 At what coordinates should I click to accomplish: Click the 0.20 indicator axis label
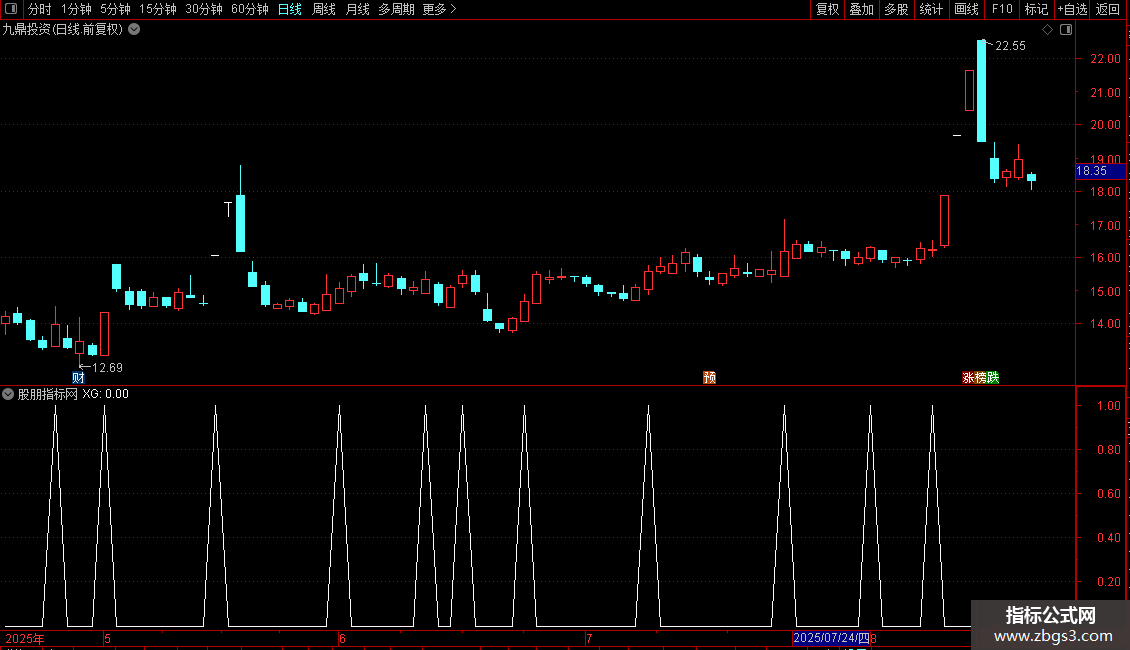tap(1108, 582)
